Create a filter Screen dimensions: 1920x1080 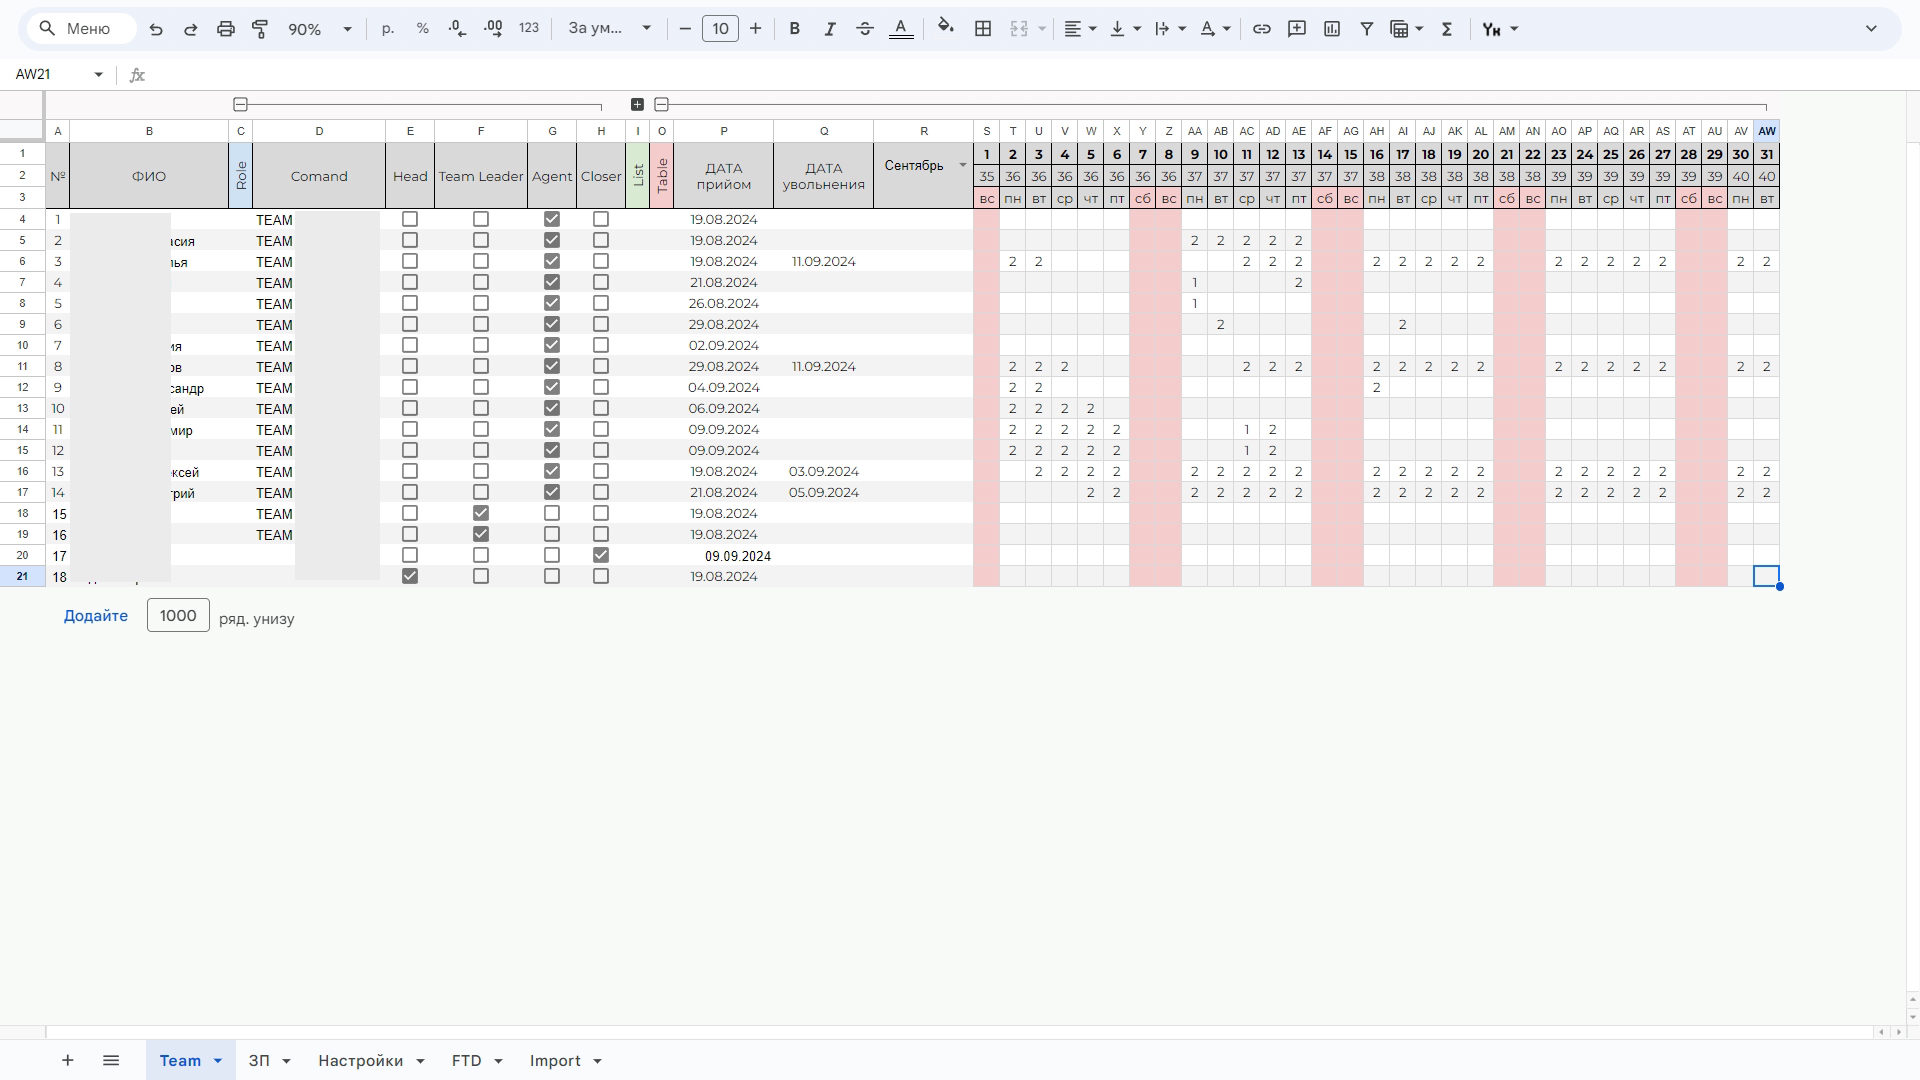click(x=1366, y=29)
